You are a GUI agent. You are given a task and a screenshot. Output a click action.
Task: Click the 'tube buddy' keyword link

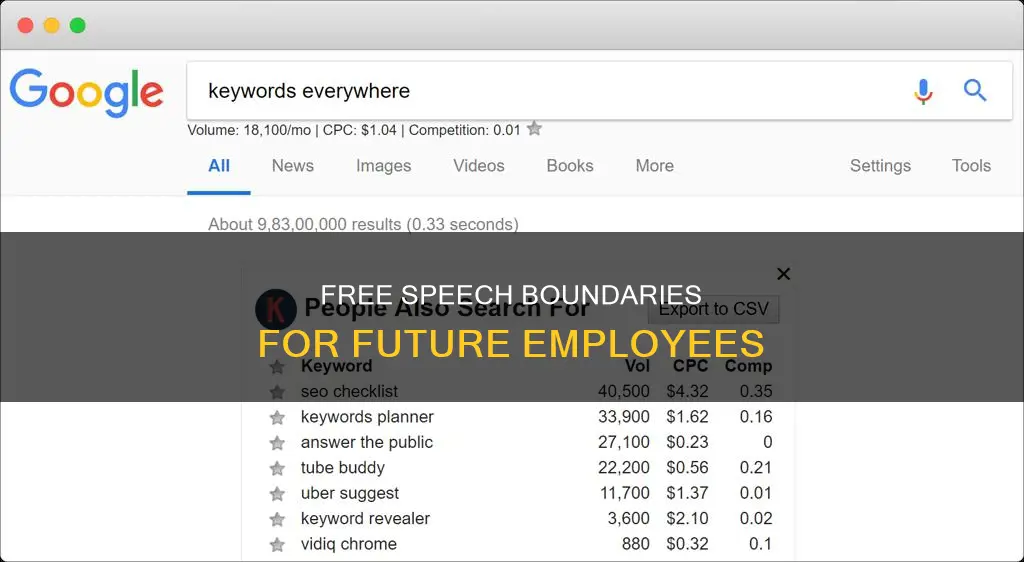pos(342,467)
